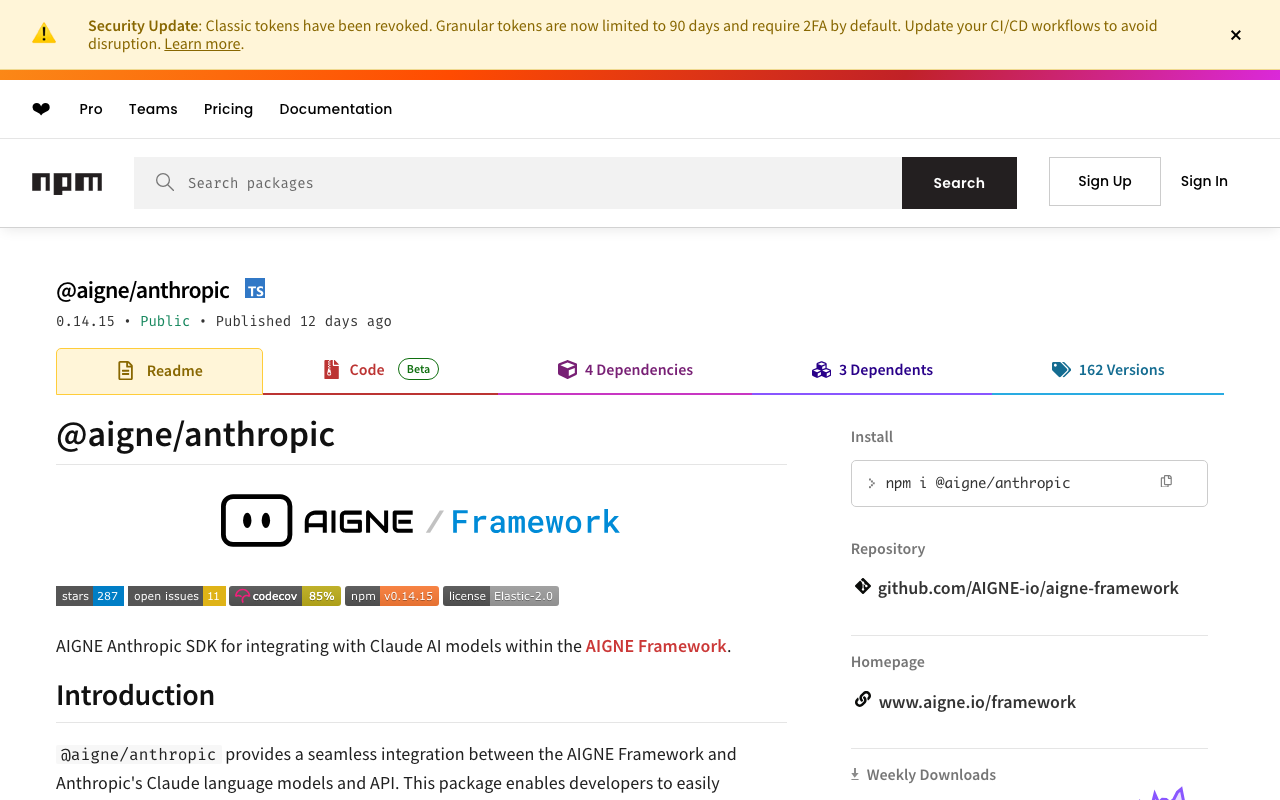Click the git repository icon

[x=862, y=587]
